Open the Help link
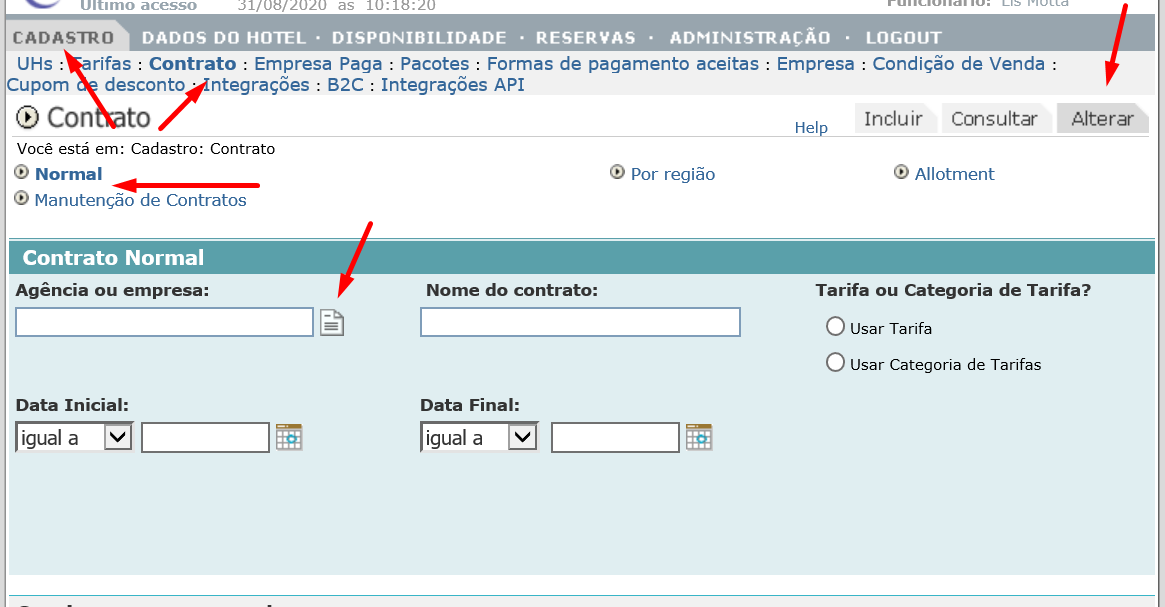Screen dimensions: 1165x607 click(x=811, y=128)
